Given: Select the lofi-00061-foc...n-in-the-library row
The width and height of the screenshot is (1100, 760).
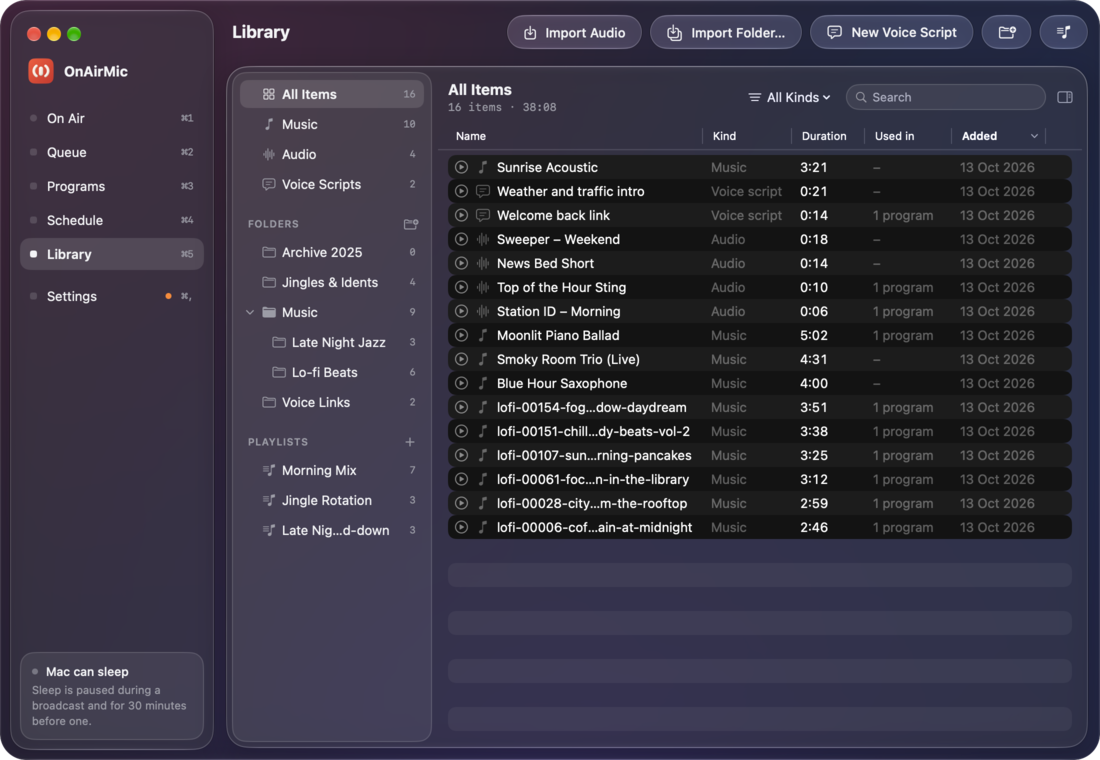Looking at the screenshot, I should pos(760,479).
